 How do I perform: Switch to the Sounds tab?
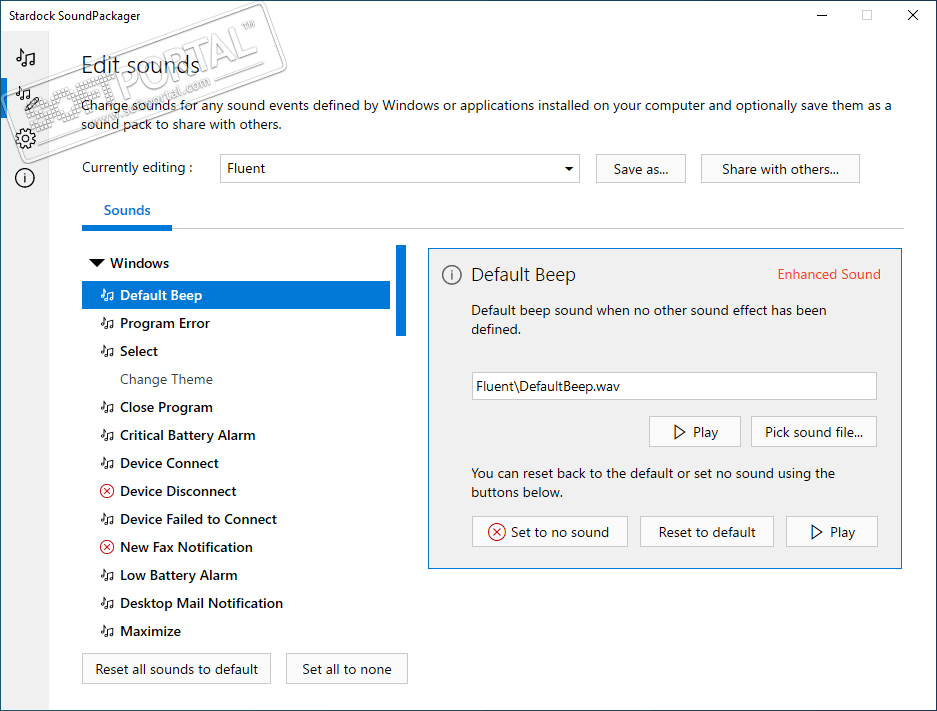(127, 210)
